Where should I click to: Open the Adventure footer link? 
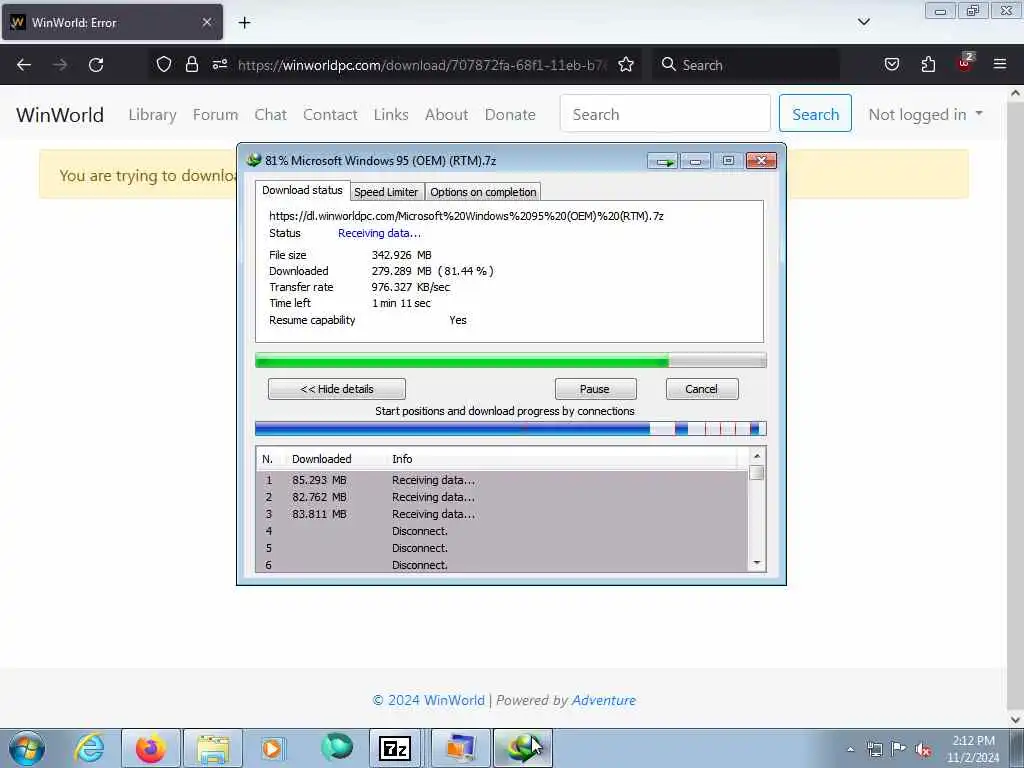[x=603, y=700]
